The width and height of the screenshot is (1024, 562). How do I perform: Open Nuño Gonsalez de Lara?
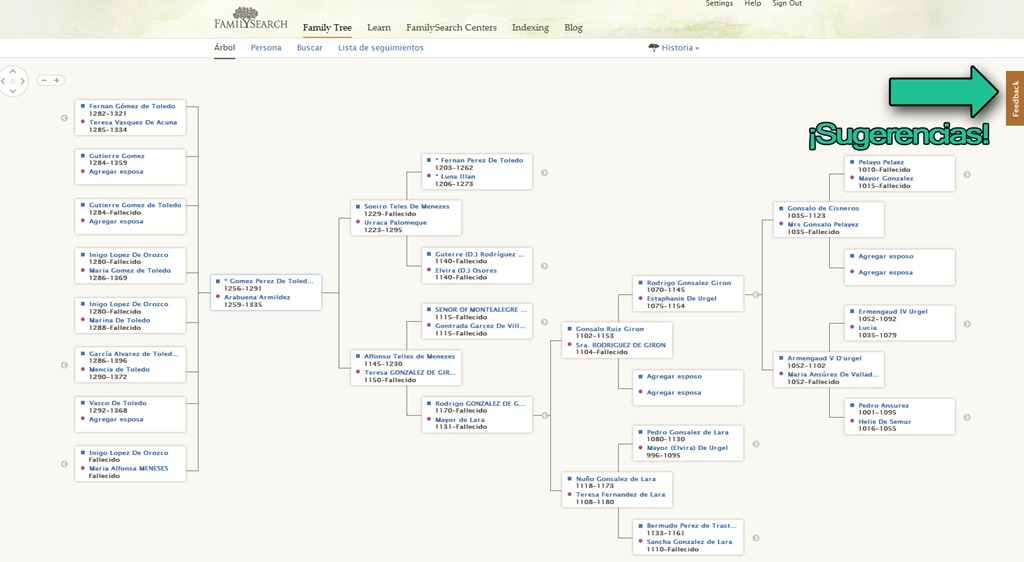(x=616, y=478)
